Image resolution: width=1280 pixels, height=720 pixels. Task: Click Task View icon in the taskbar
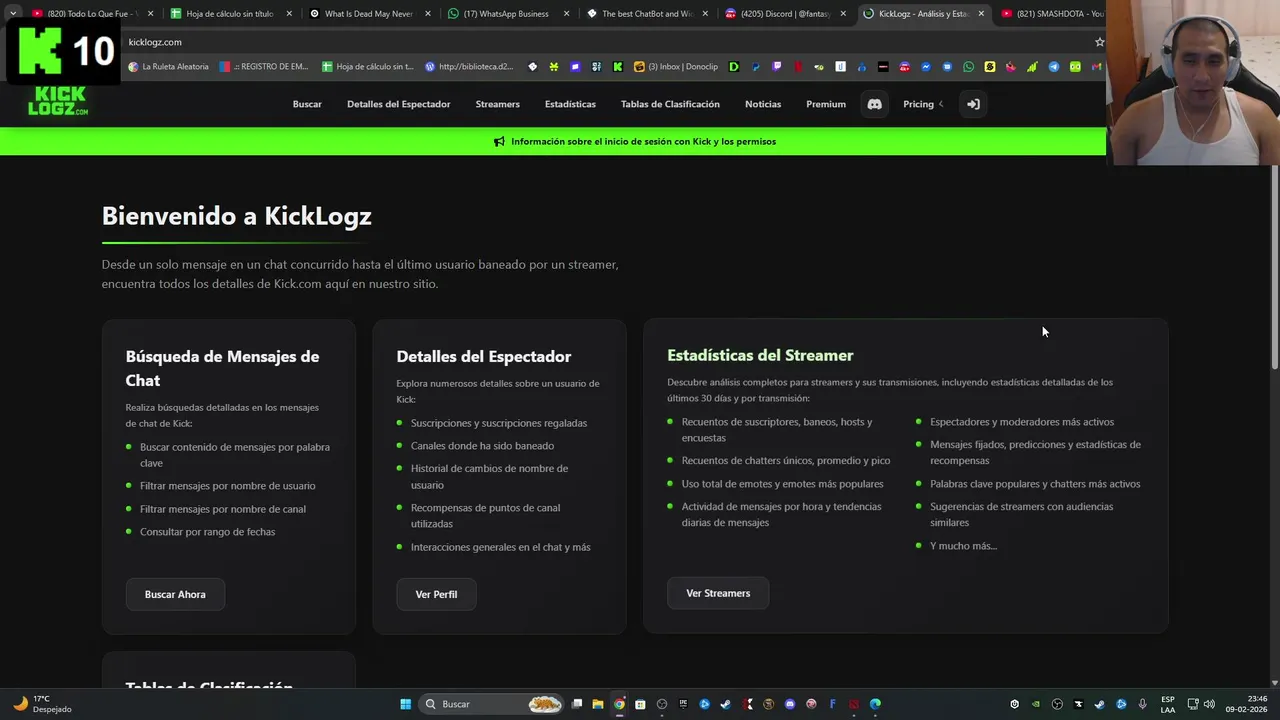(576, 704)
